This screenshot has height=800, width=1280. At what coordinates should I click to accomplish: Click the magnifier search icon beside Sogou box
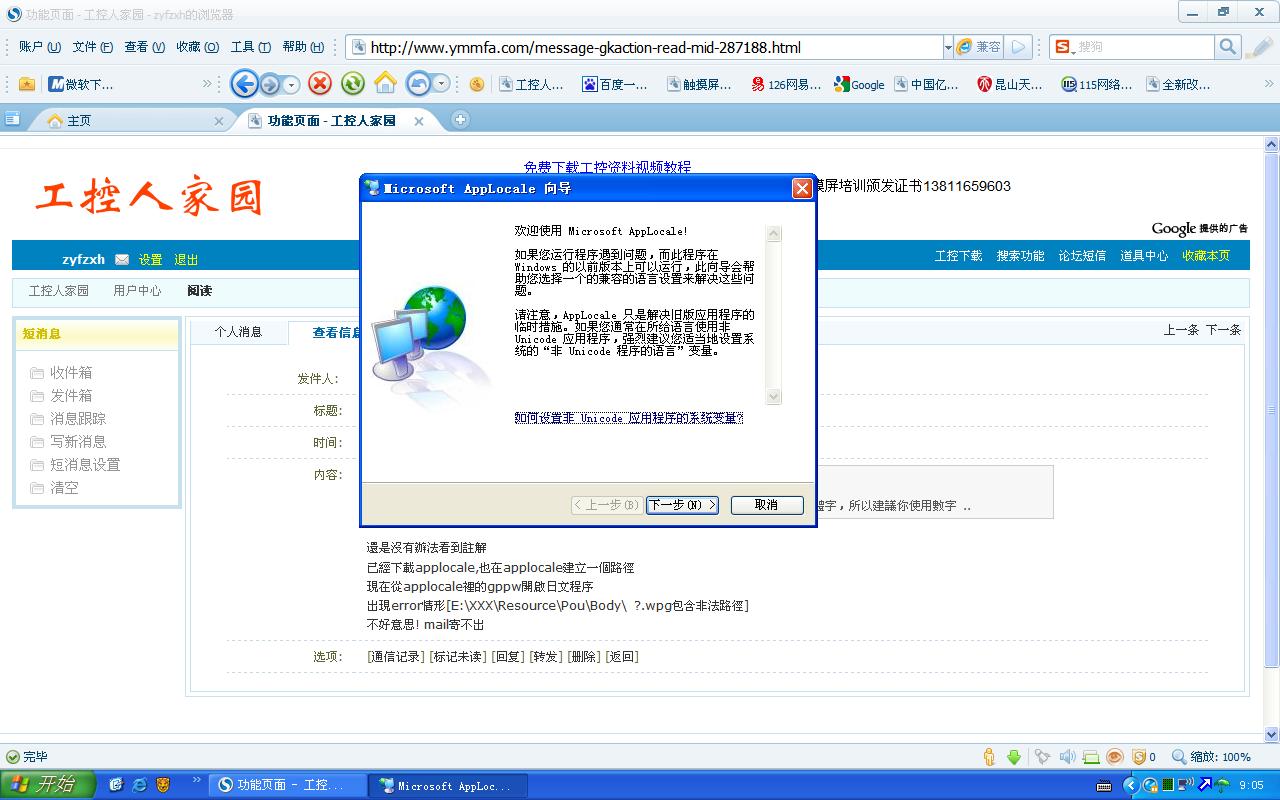click(1228, 47)
